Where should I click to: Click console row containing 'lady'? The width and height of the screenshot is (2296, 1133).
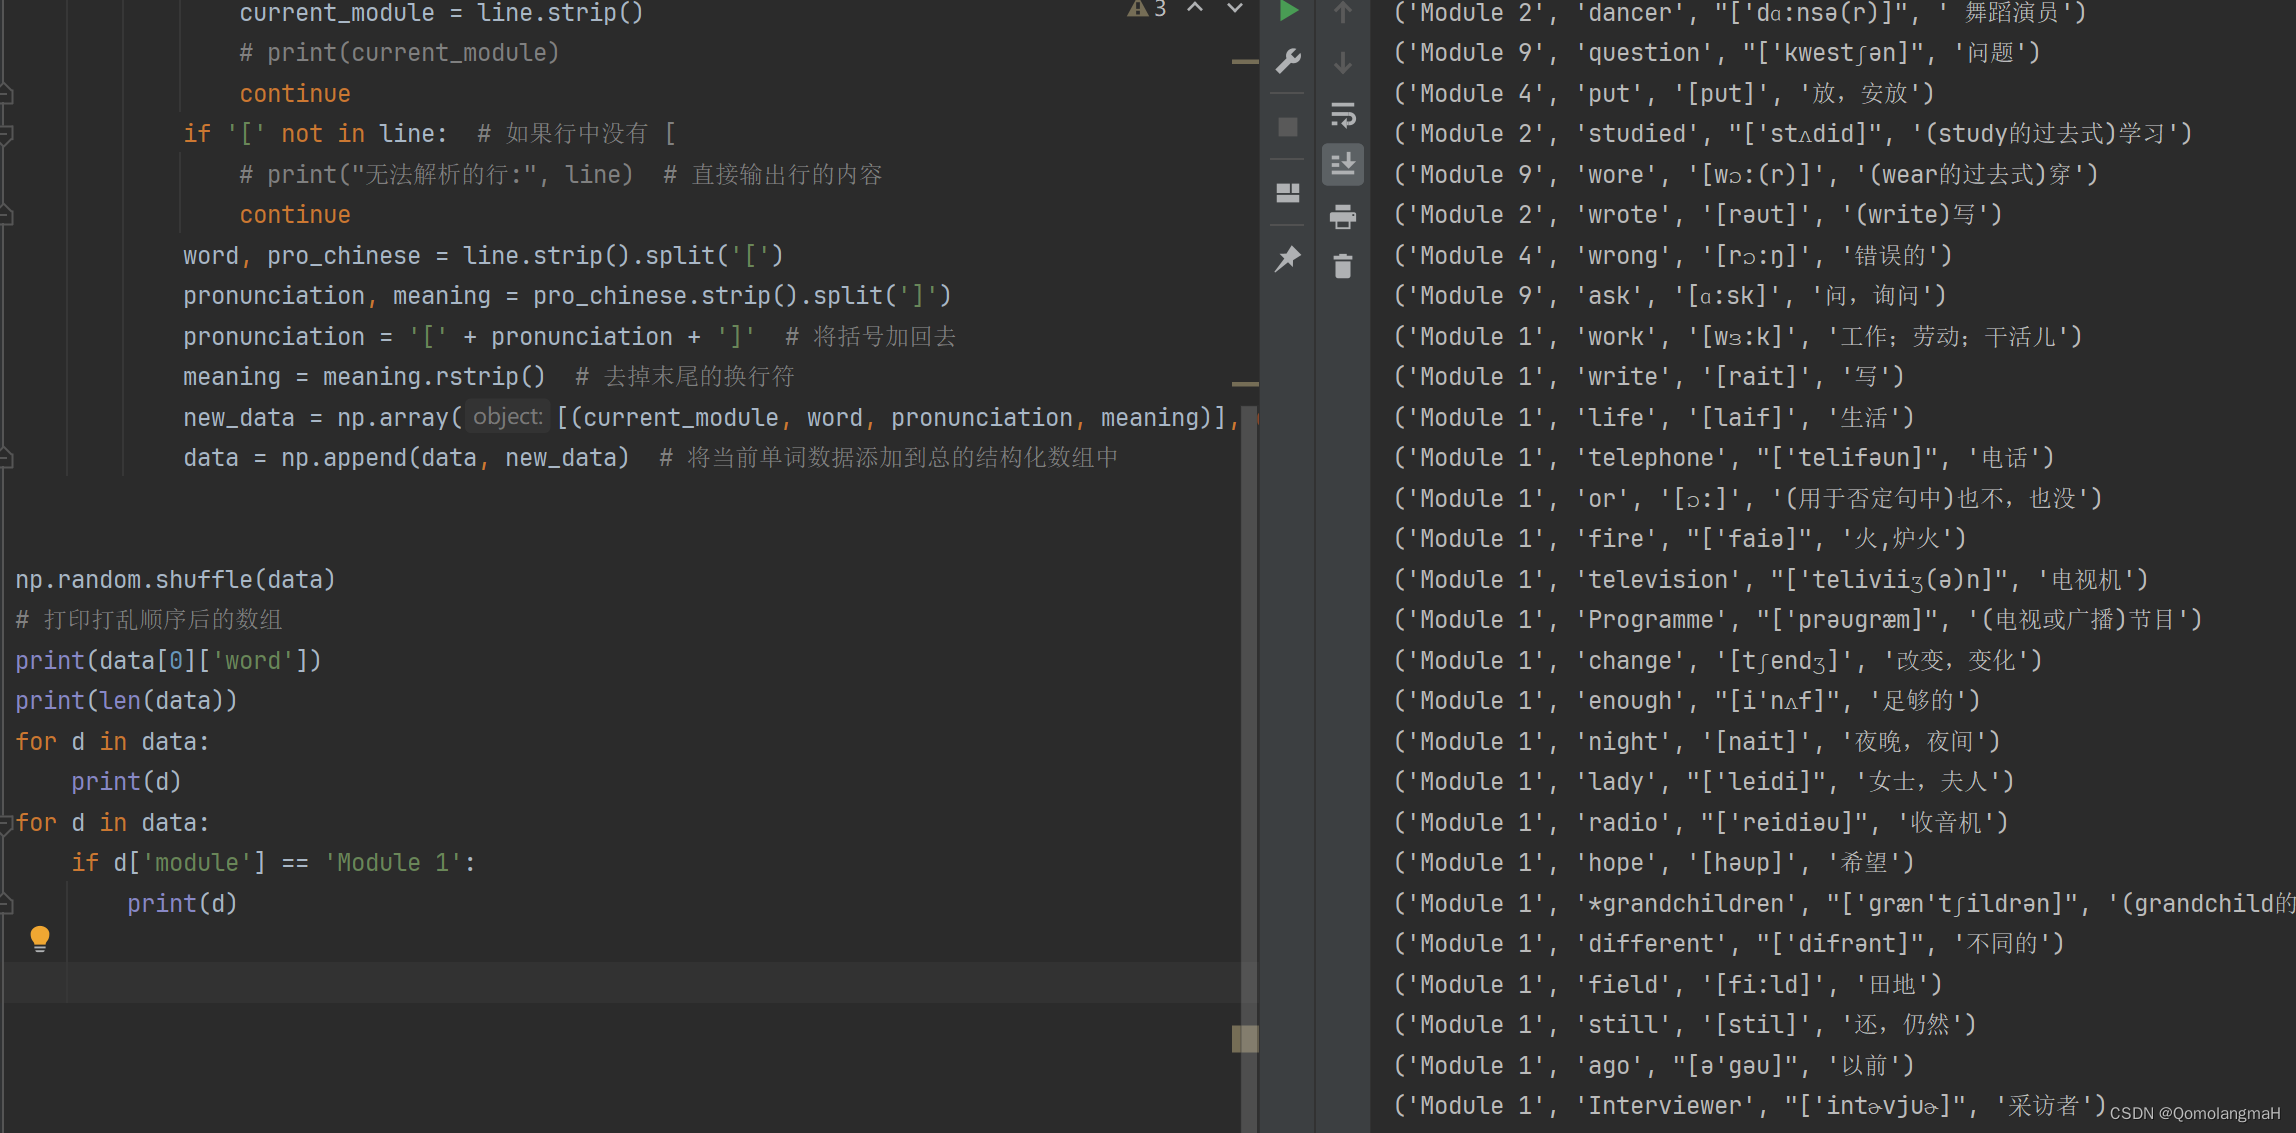[x=1704, y=782]
